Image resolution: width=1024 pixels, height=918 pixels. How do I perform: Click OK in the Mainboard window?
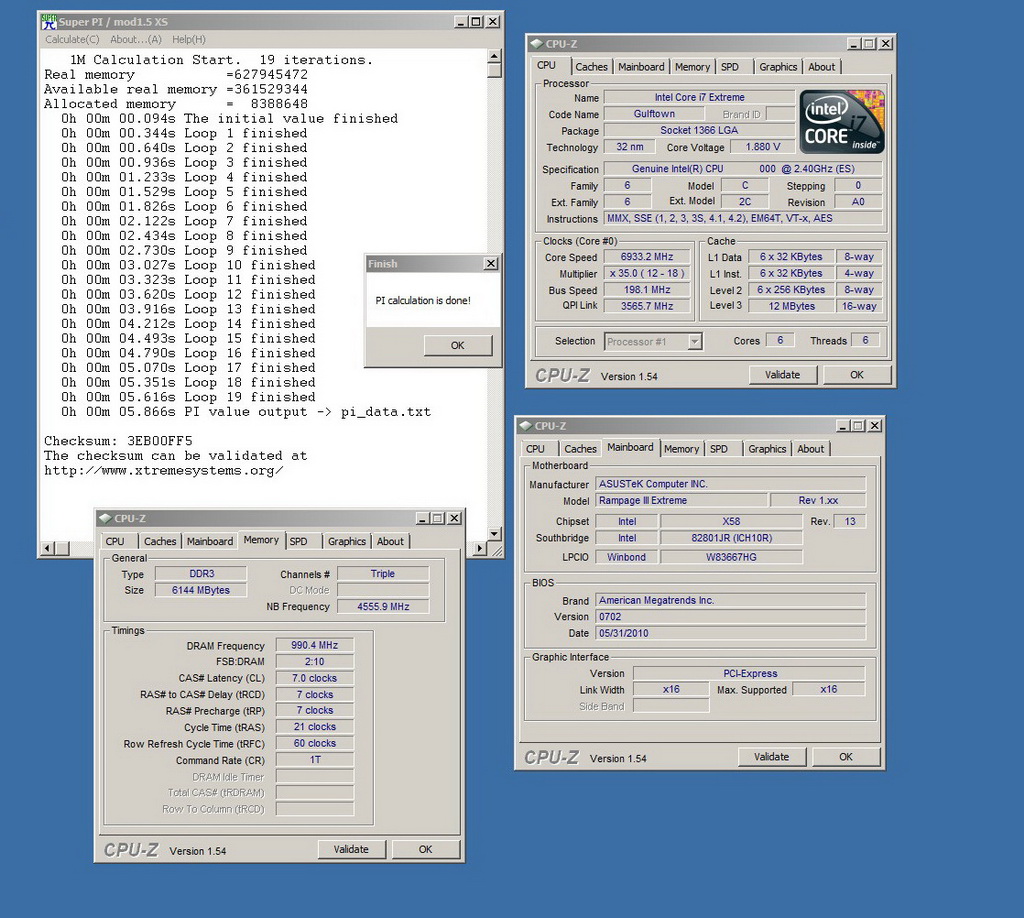pyautogui.click(x=846, y=757)
